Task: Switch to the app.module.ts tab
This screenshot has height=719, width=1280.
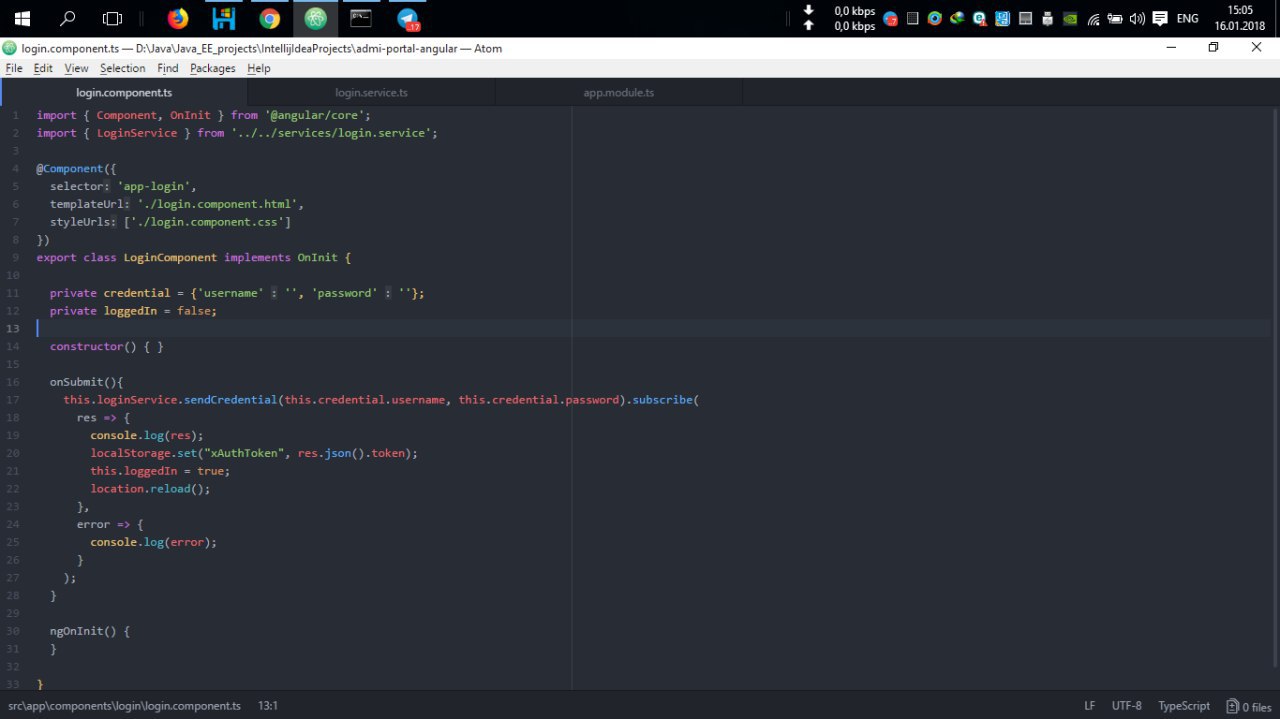Action: pos(618,92)
